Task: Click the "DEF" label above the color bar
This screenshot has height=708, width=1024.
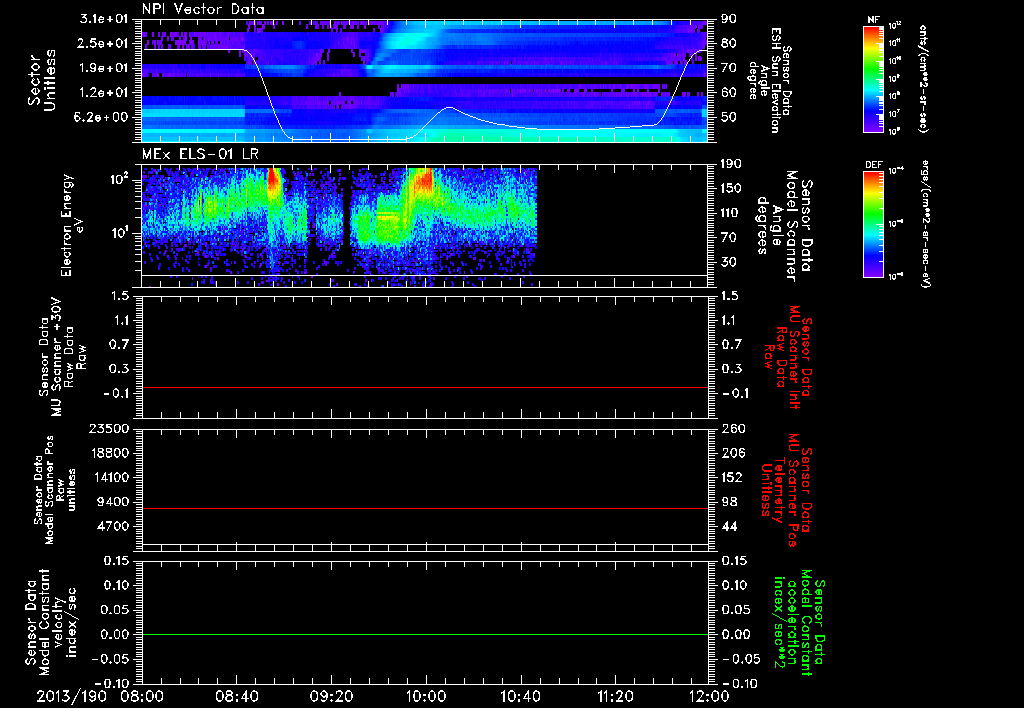Action: click(874, 165)
